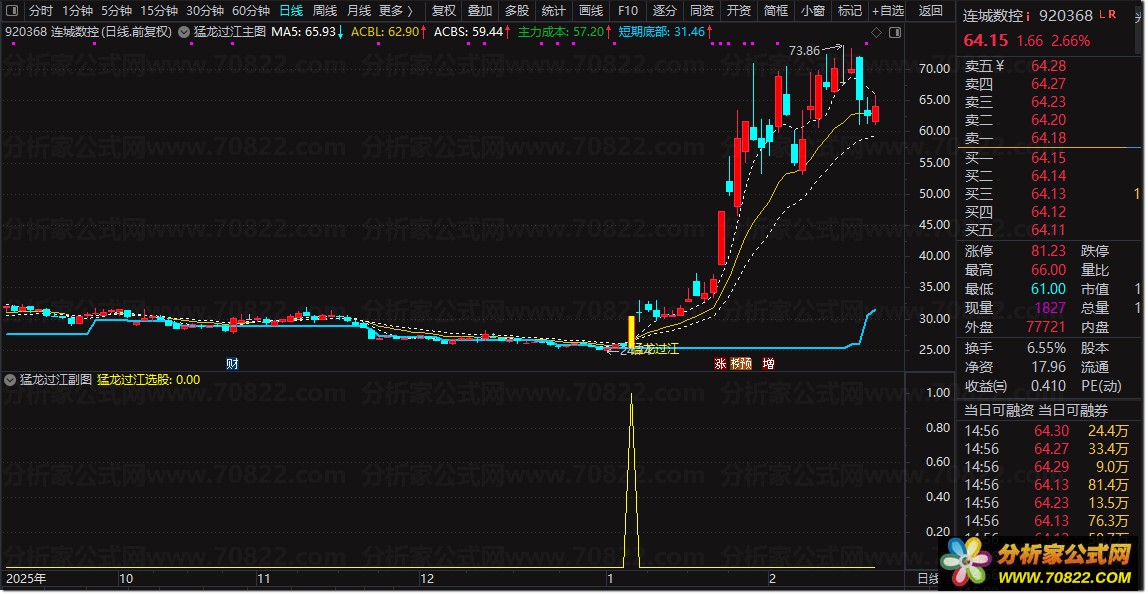
Task: Click the 现量 value 1827
Action: (x=1051, y=308)
